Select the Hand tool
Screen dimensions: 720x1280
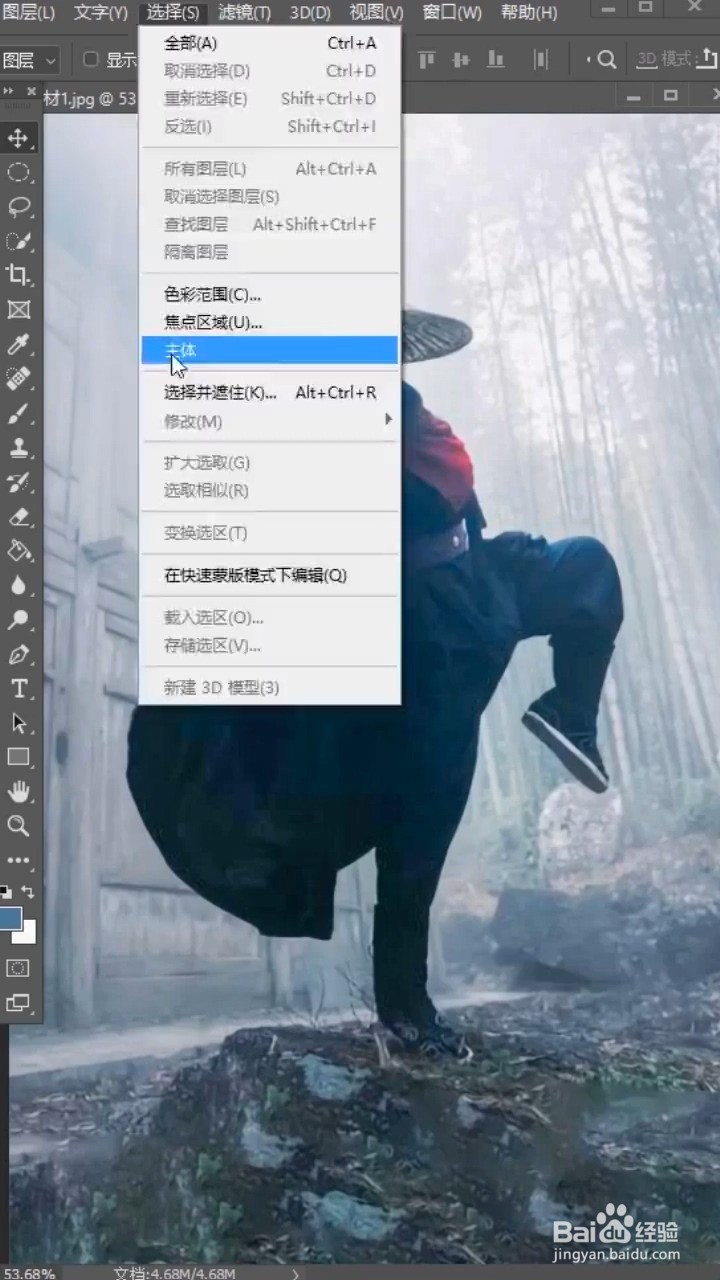coord(19,792)
